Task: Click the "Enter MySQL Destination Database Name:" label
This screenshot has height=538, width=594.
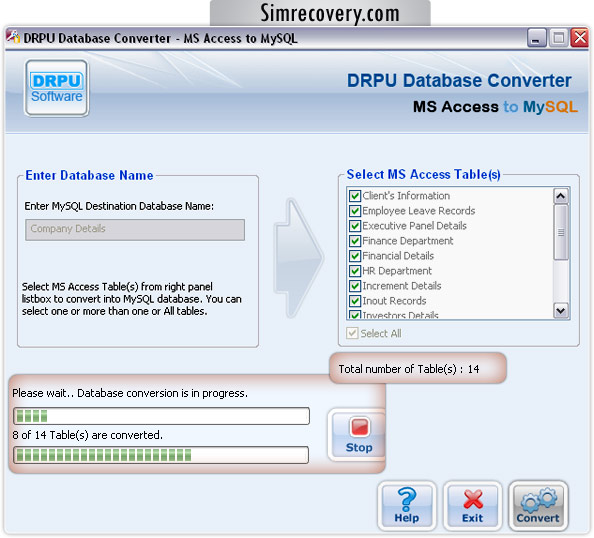Action: [x=119, y=206]
